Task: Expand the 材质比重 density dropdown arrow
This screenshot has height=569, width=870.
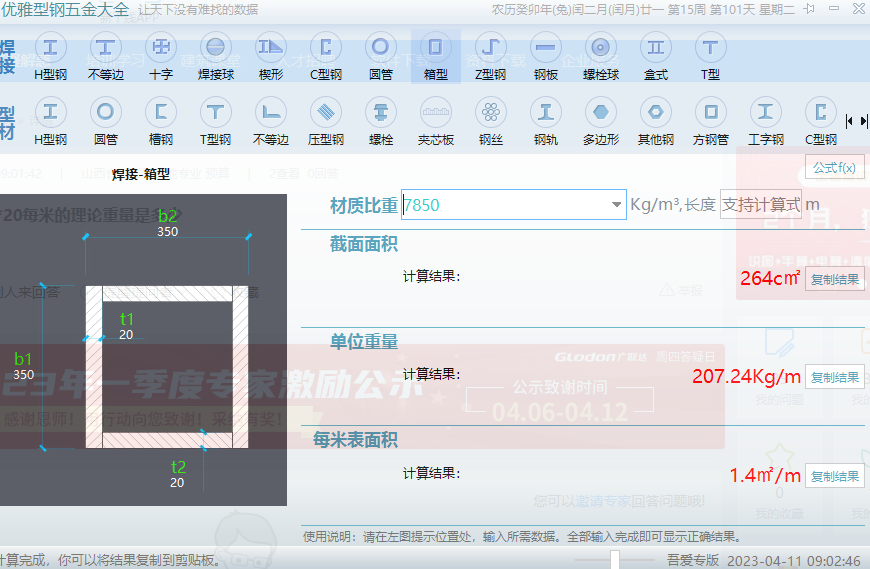Action: click(x=616, y=205)
